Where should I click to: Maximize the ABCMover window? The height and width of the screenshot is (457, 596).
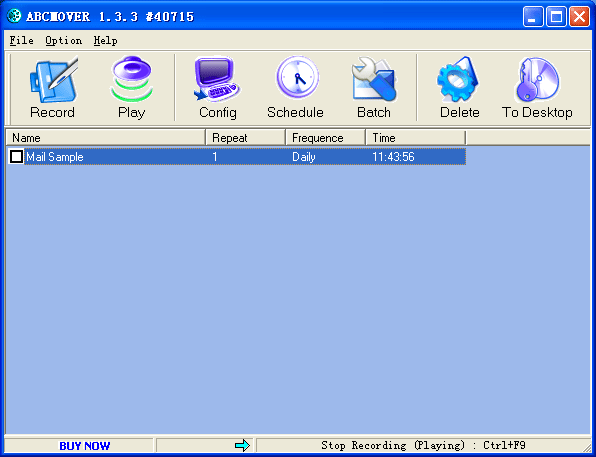pos(556,17)
